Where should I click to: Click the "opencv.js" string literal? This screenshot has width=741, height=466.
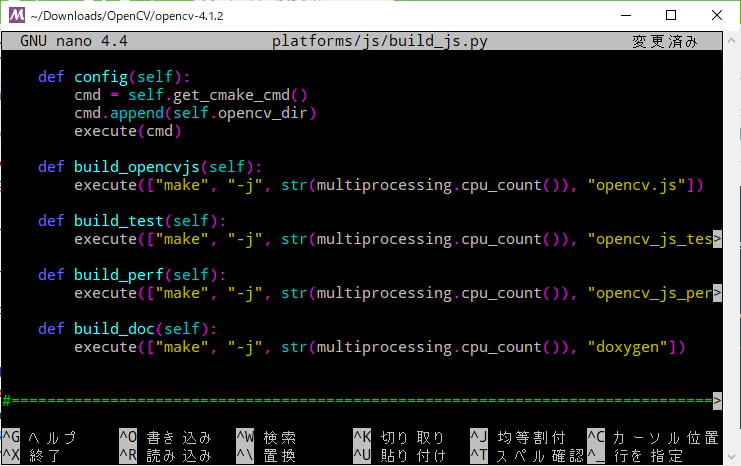click(636, 185)
